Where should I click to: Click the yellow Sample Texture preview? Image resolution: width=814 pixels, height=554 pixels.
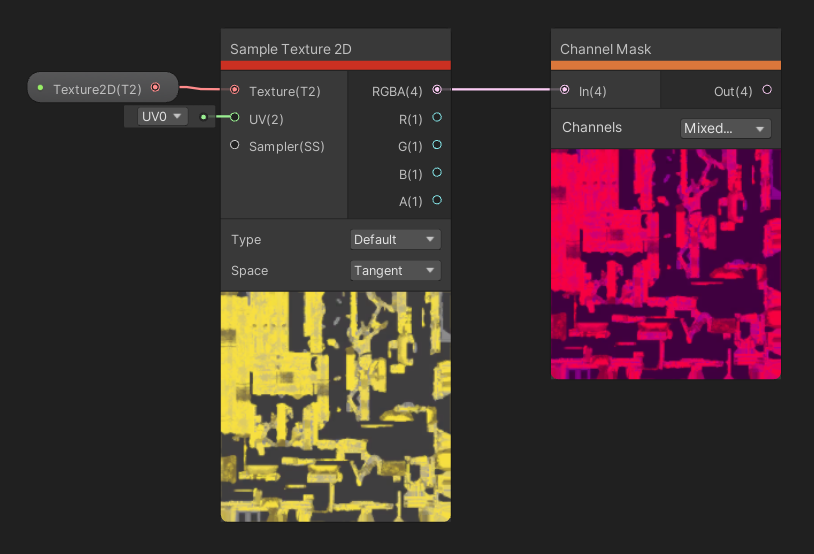pyautogui.click(x=335, y=405)
